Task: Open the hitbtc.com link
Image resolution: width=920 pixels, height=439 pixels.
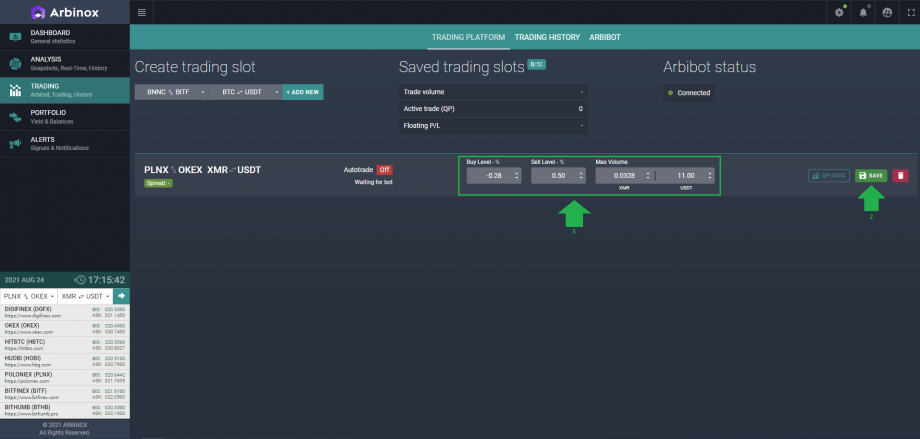Action: point(23,349)
